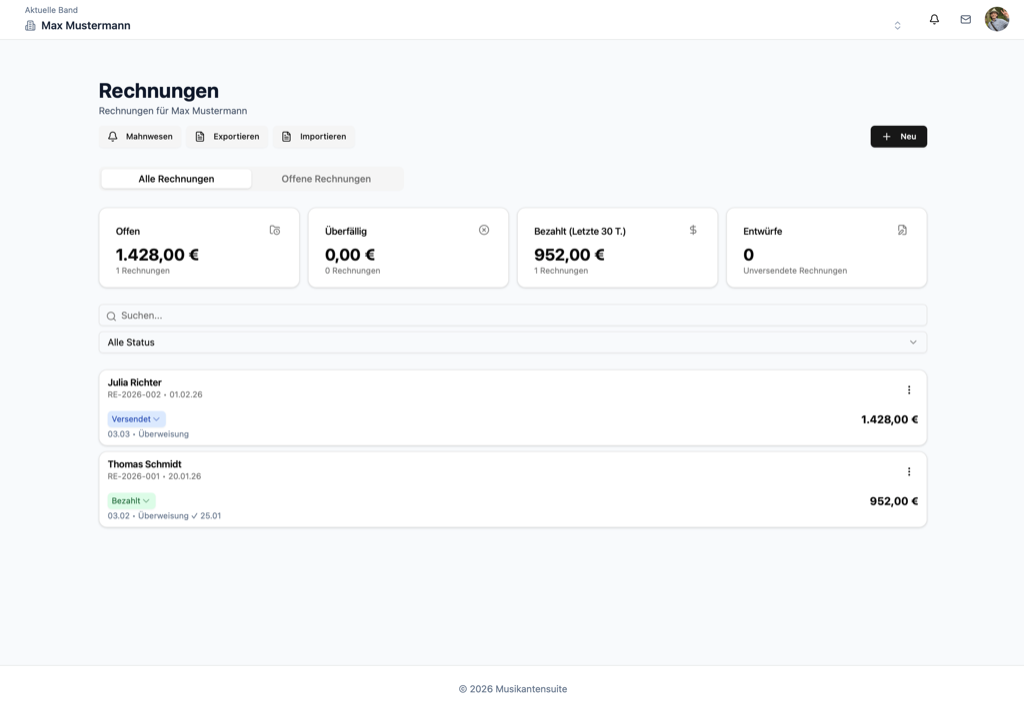1024x709 pixels.
Task: Click the 952,00 € amount on Thomas Schmidt row
Action: [894, 501]
